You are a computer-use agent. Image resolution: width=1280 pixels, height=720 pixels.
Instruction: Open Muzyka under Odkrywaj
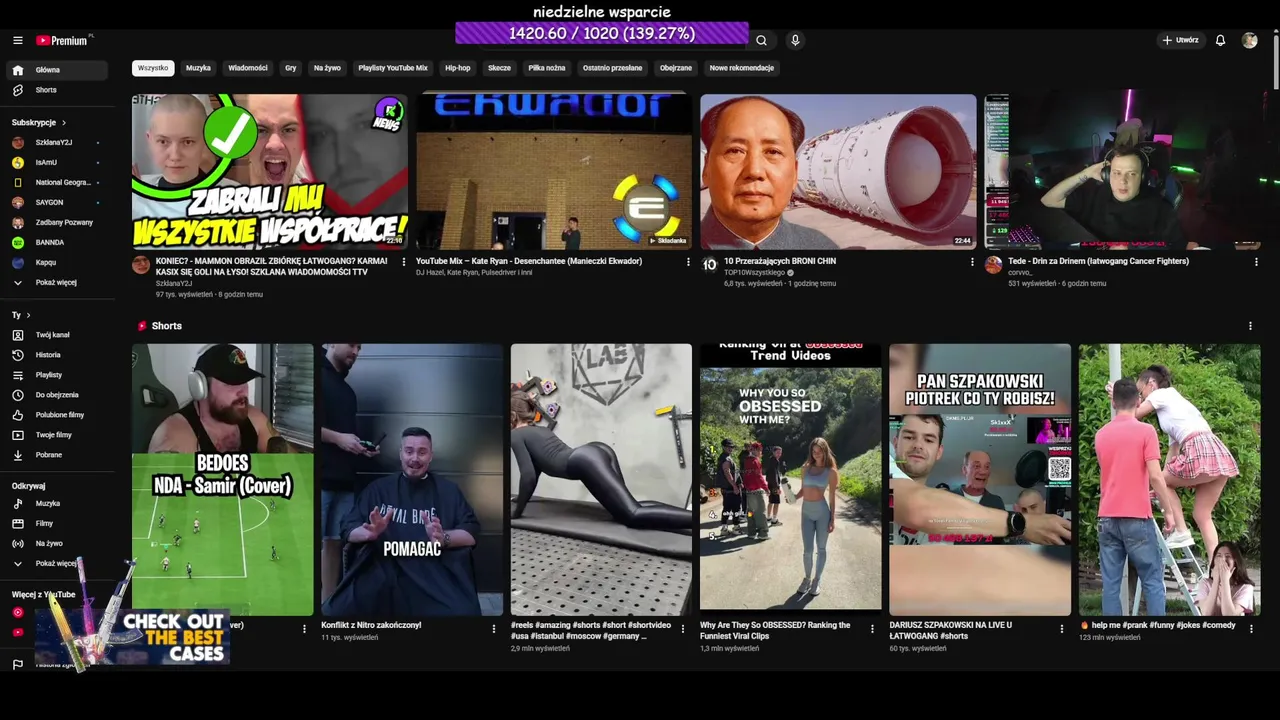[x=55, y=503]
